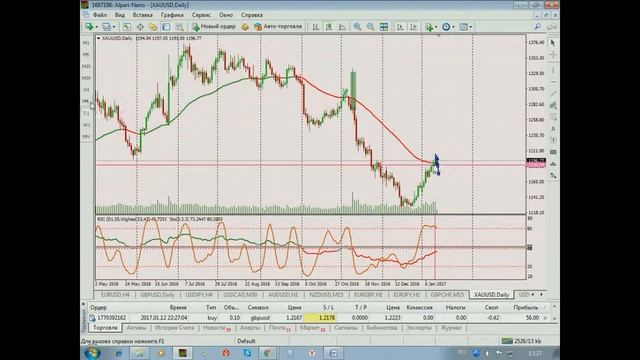640x360 pixels.
Task: Open the Вид menu
Action: point(120,15)
